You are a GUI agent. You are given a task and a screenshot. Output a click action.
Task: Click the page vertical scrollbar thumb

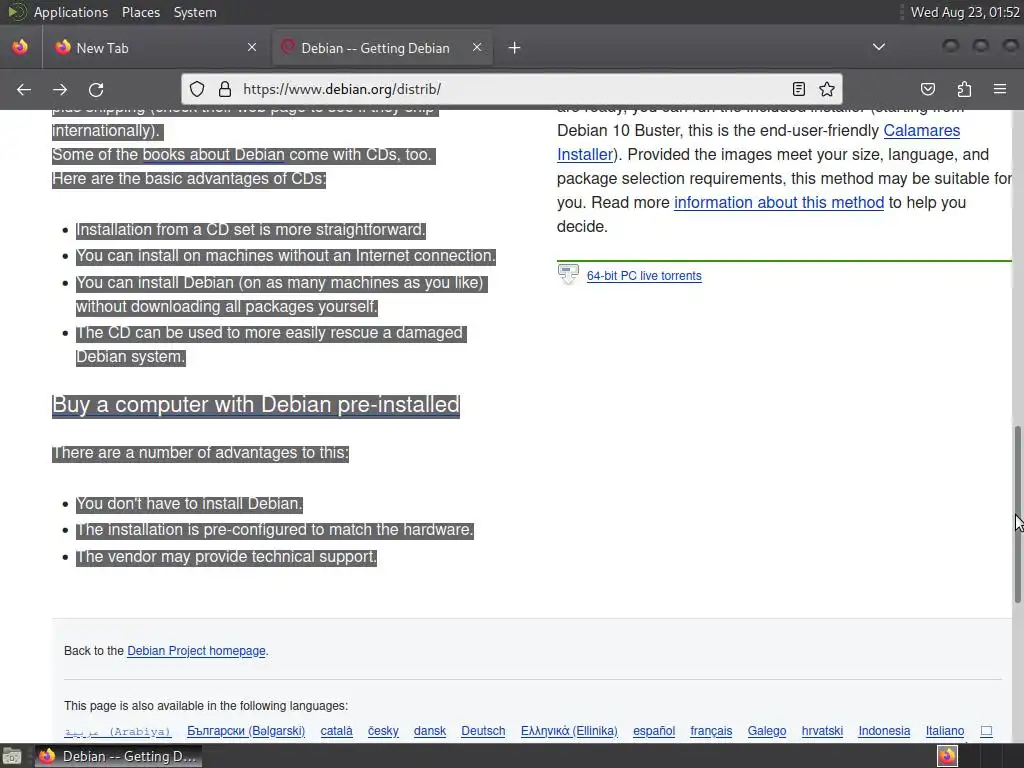coord(1017,514)
